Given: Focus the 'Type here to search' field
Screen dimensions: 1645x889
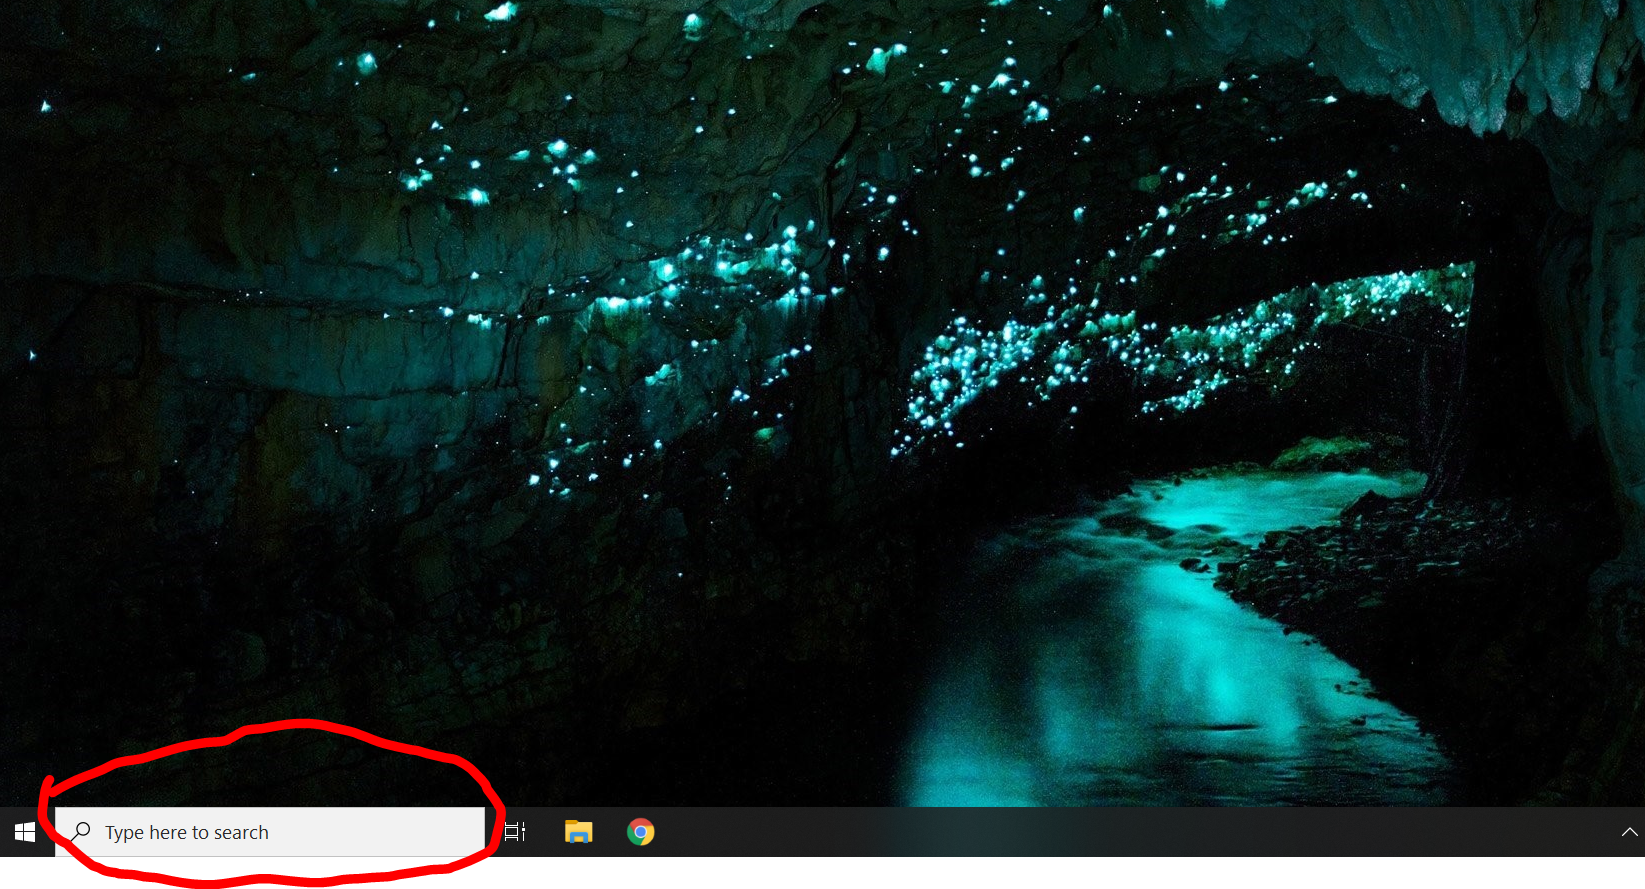Looking at the screenshot, I should coord(270,832).
